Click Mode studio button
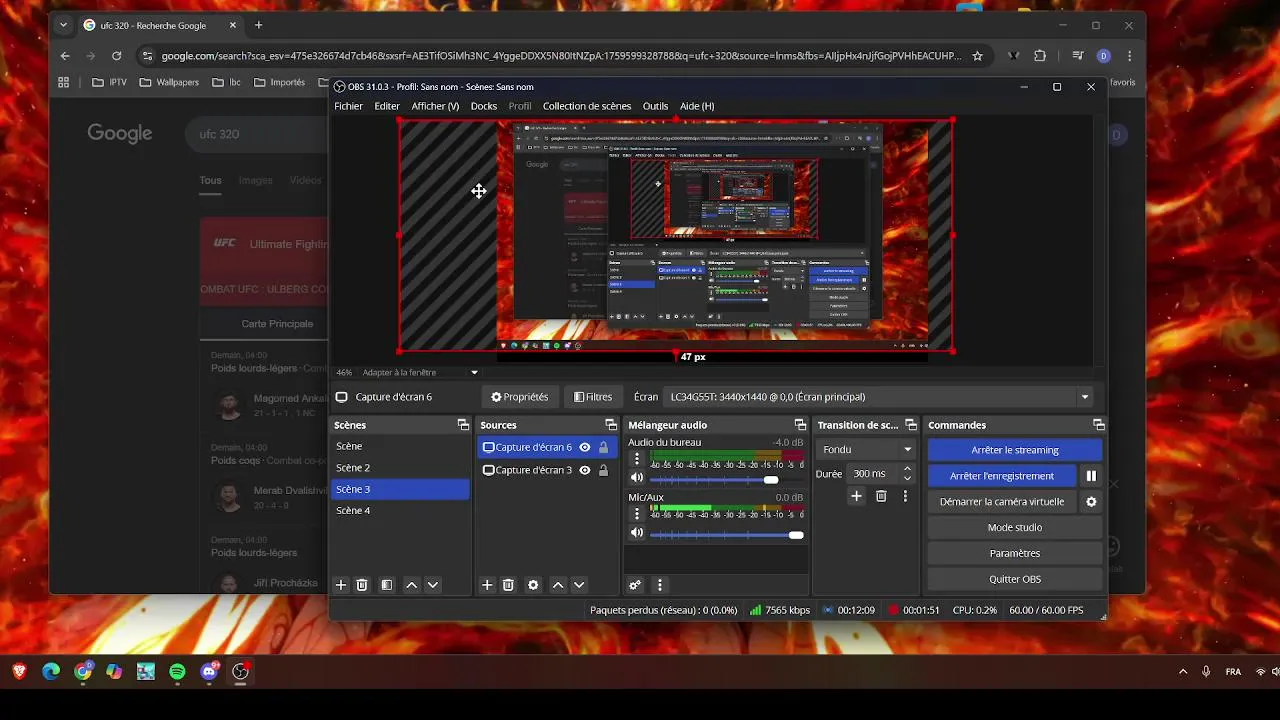1280x720 pixels. tap(1015, 528)
